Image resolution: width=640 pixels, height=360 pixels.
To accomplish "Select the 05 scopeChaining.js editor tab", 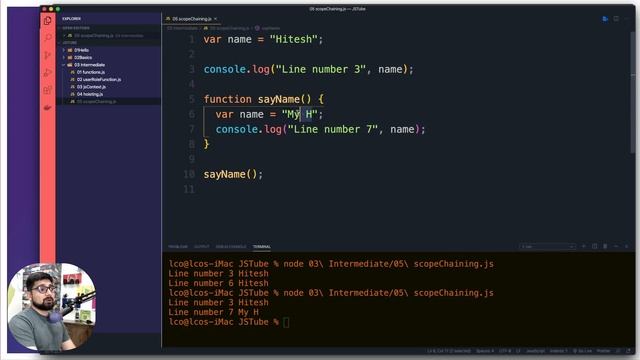I will (x=191, y=19).
